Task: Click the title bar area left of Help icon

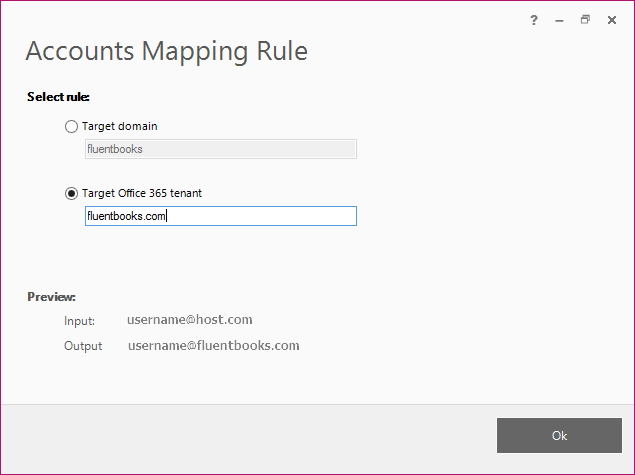Action: [x=263, y=16]
